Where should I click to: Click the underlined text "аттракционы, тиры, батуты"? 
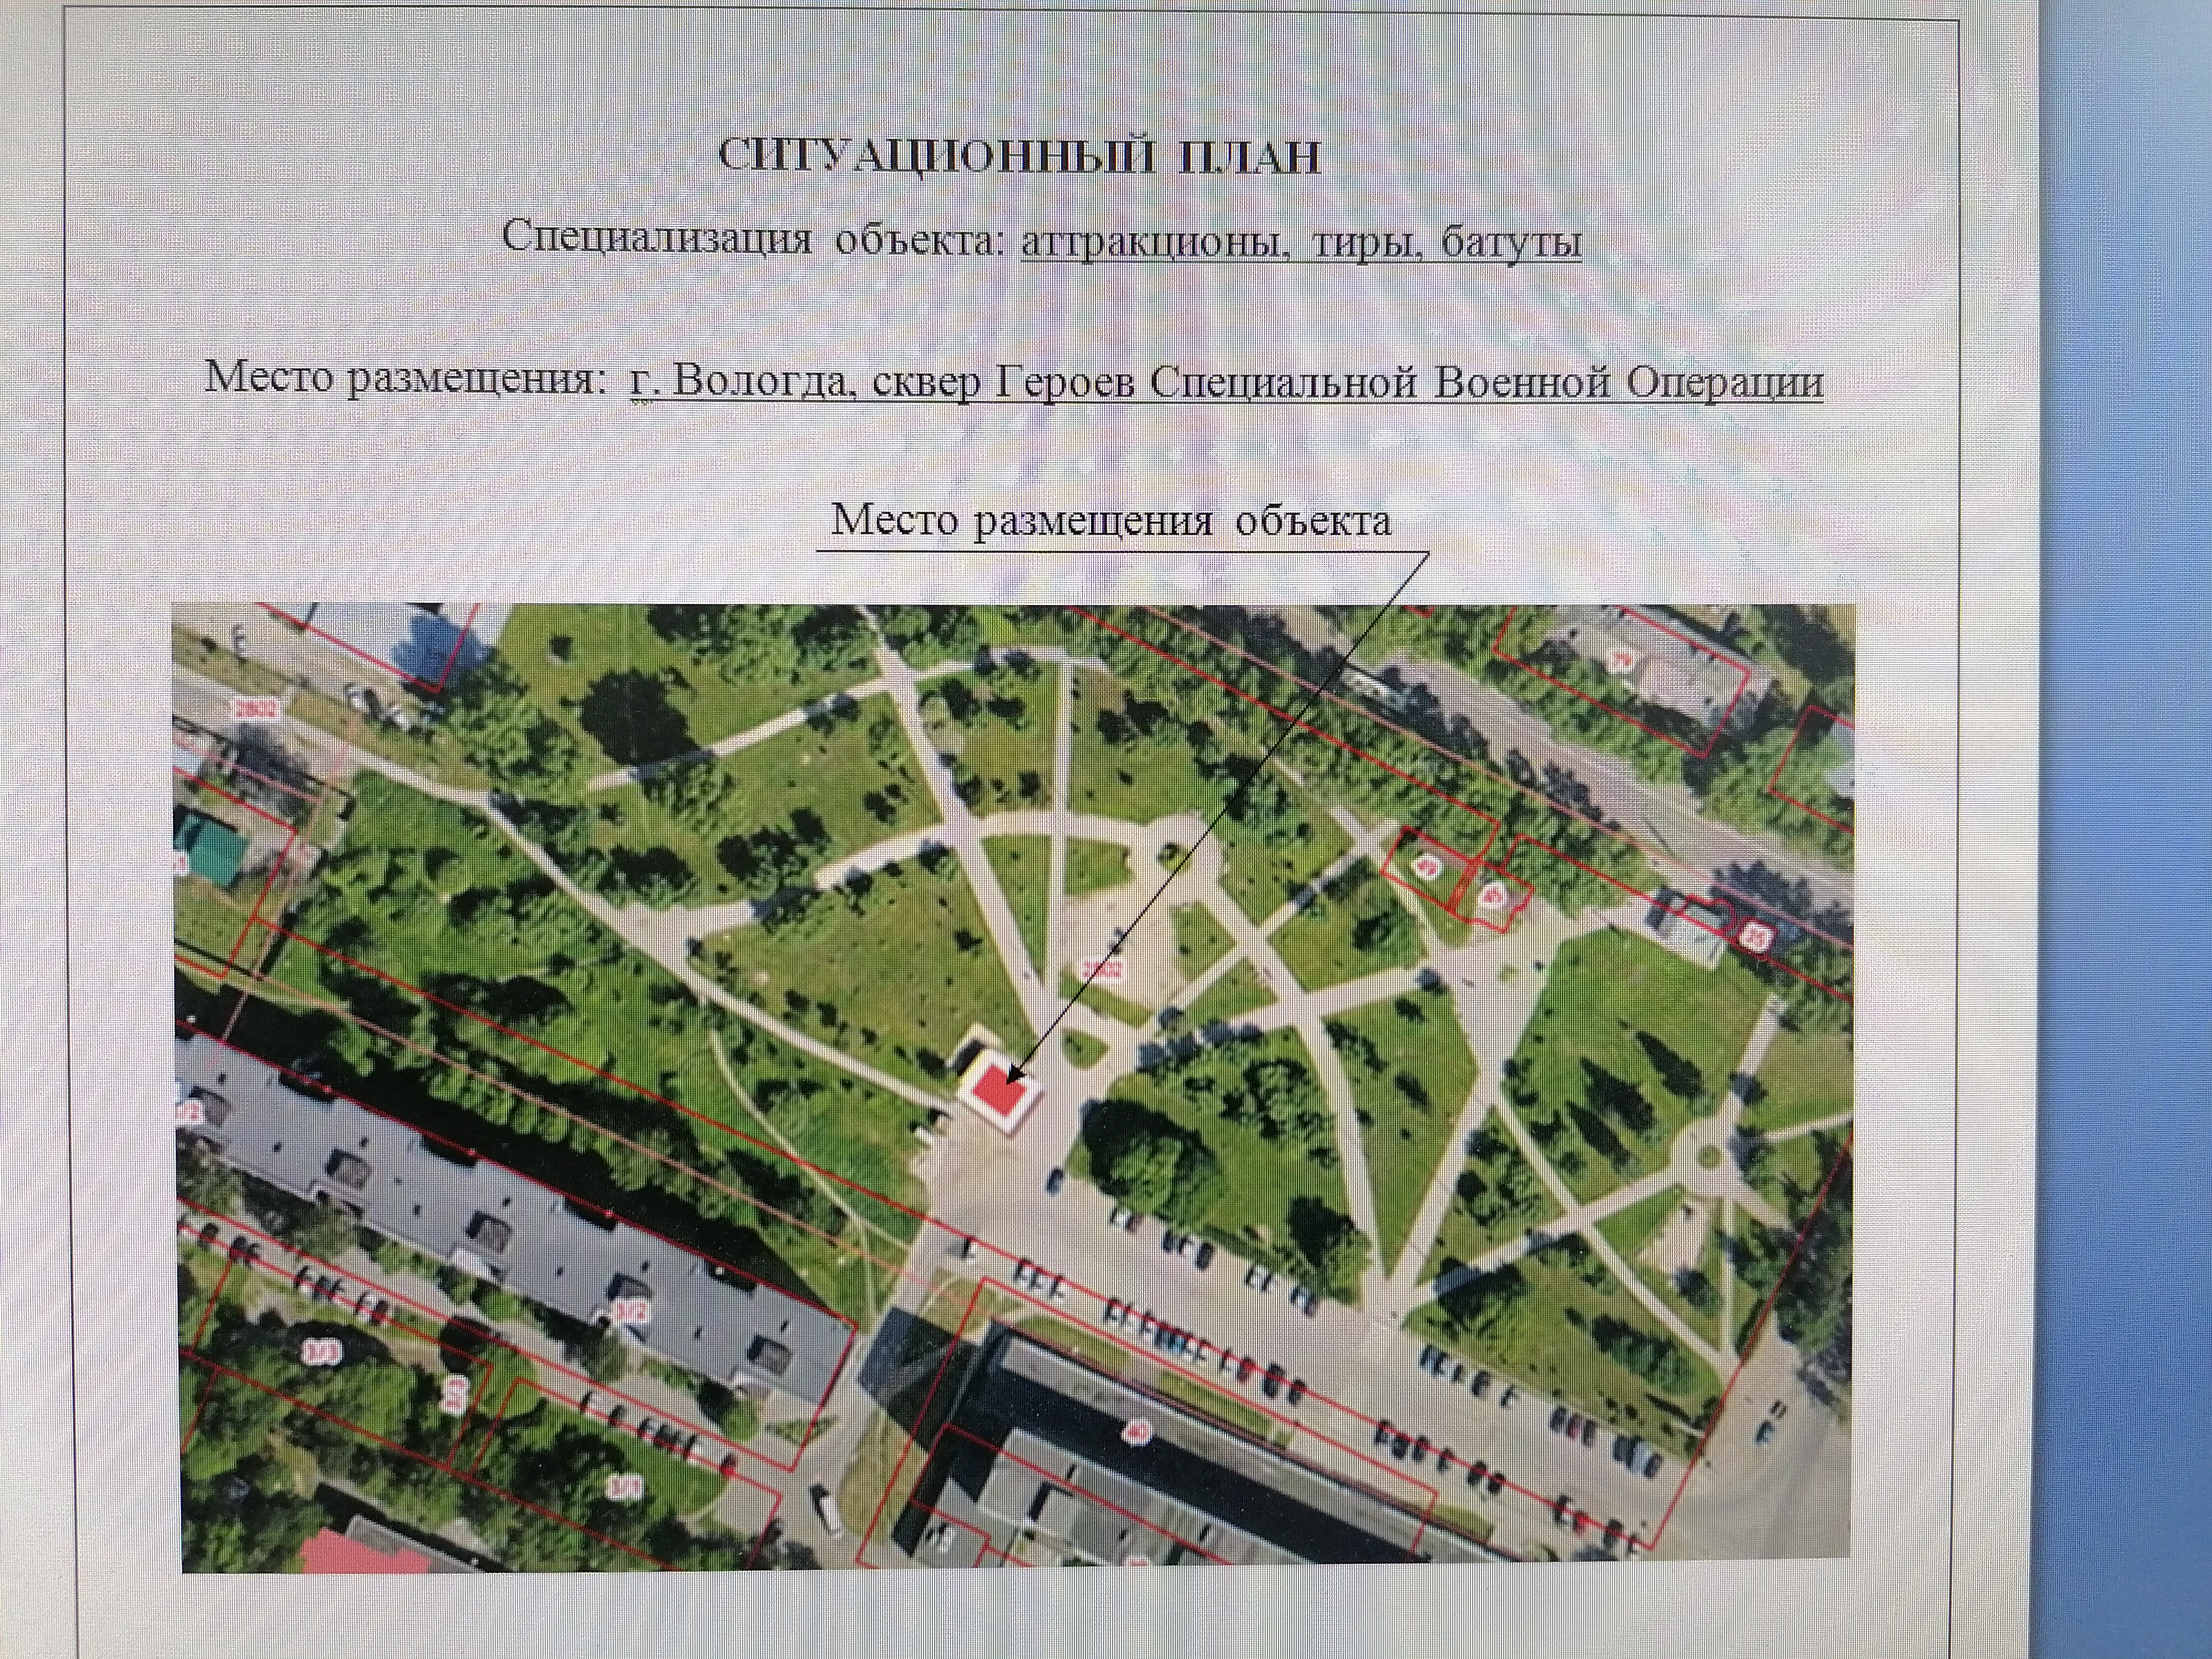click(1301, 243)
